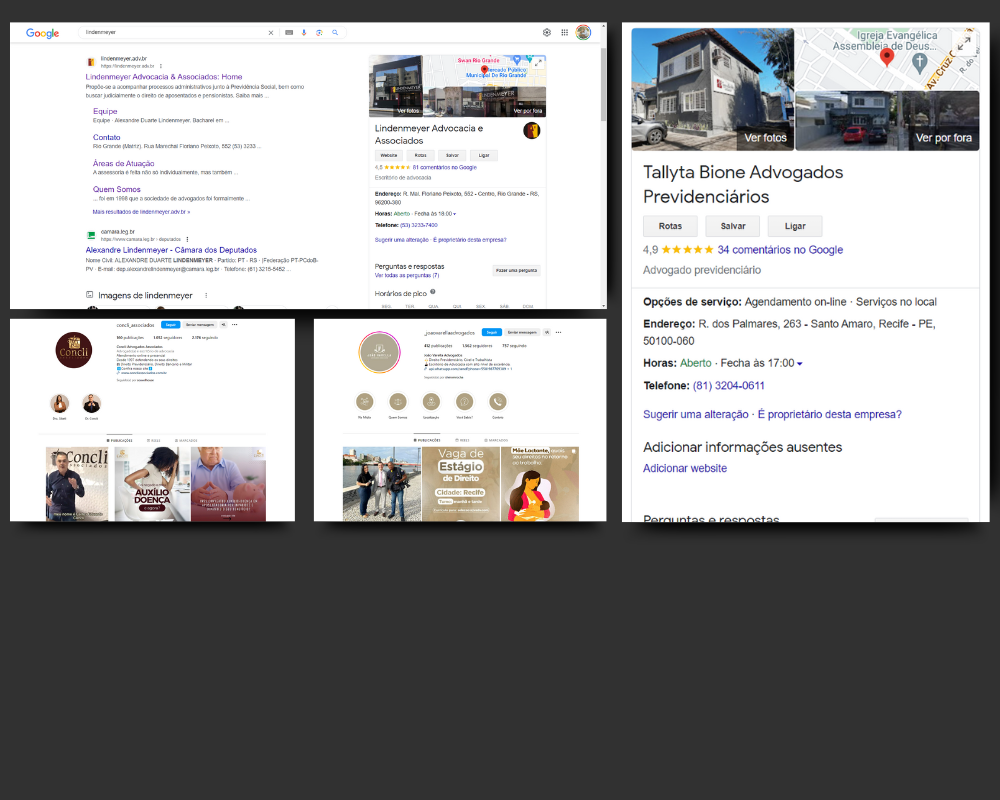Open Google settings gear icon
The image size is (1000, 800).
[x=547, y=33]
